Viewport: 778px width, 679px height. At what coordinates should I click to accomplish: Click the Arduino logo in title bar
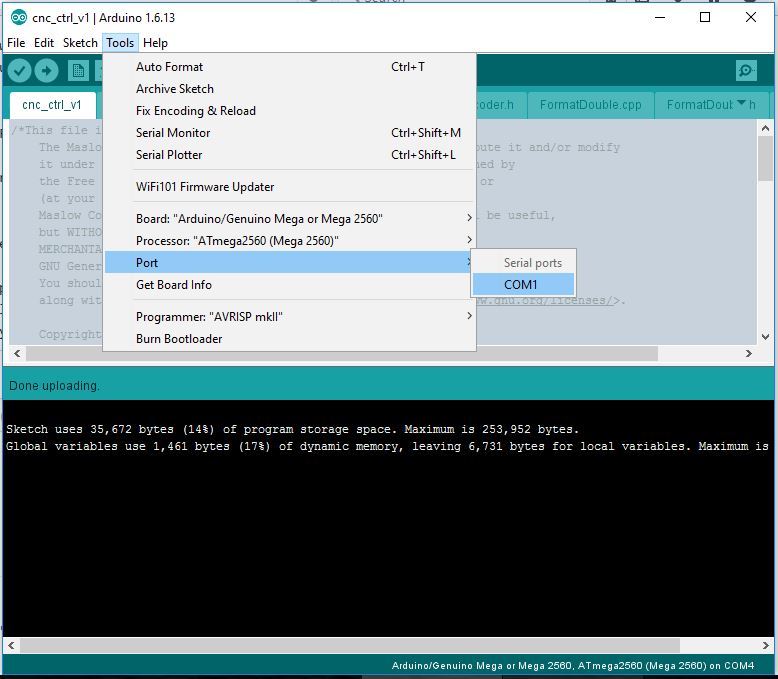coord(19,17)
